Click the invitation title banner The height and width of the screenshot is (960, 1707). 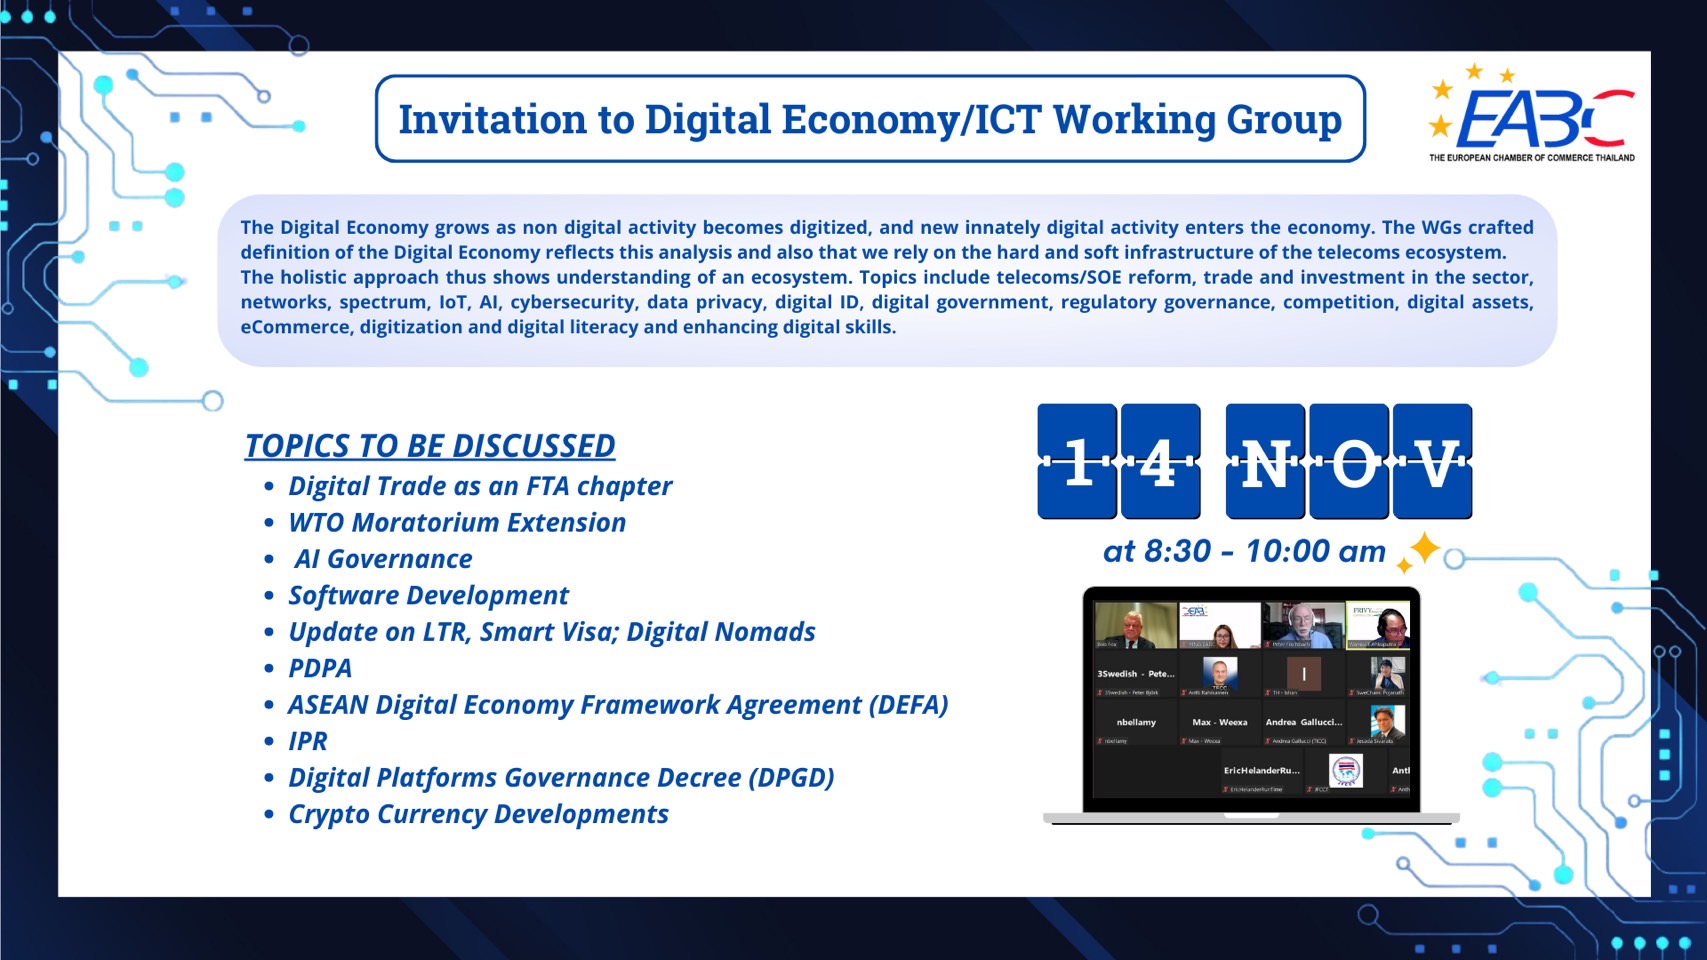(x=870, y=119)
